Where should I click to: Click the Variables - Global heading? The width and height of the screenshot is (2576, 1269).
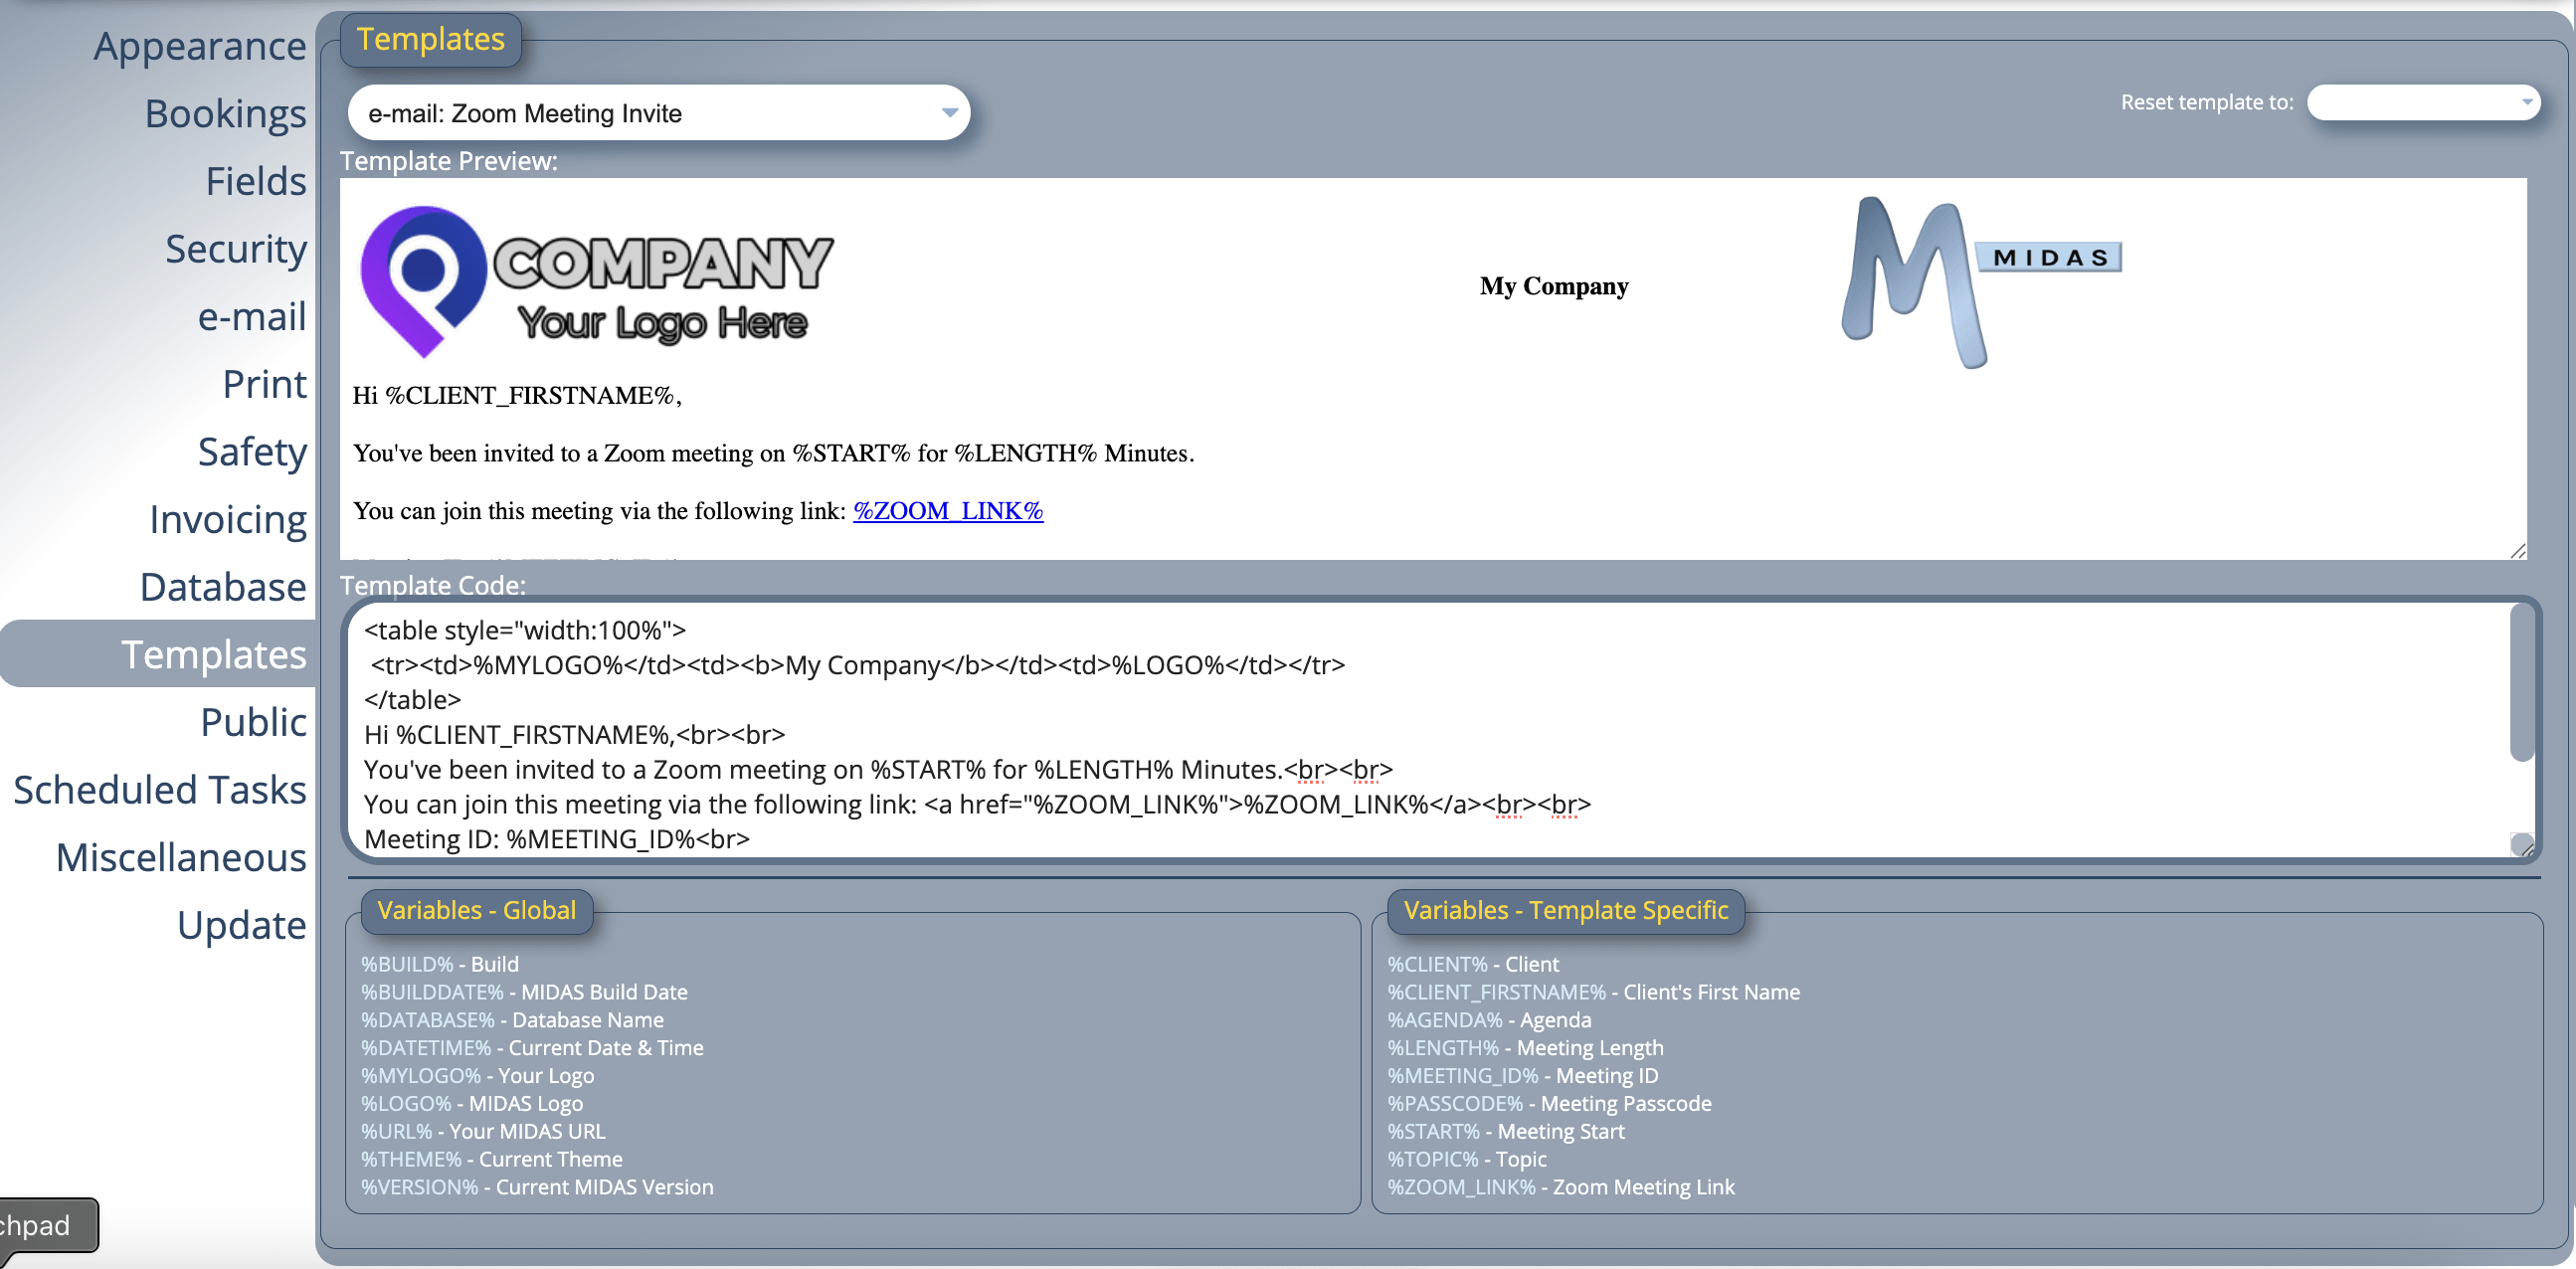(477, 911)
